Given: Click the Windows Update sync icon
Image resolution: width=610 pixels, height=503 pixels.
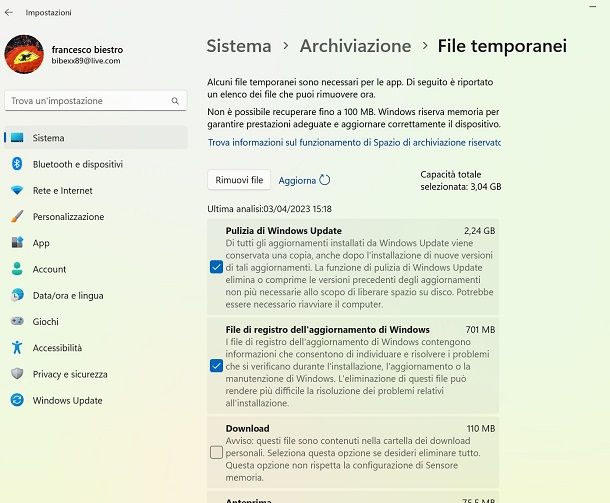Looking at the screenshot, I should tap(17, 400).
